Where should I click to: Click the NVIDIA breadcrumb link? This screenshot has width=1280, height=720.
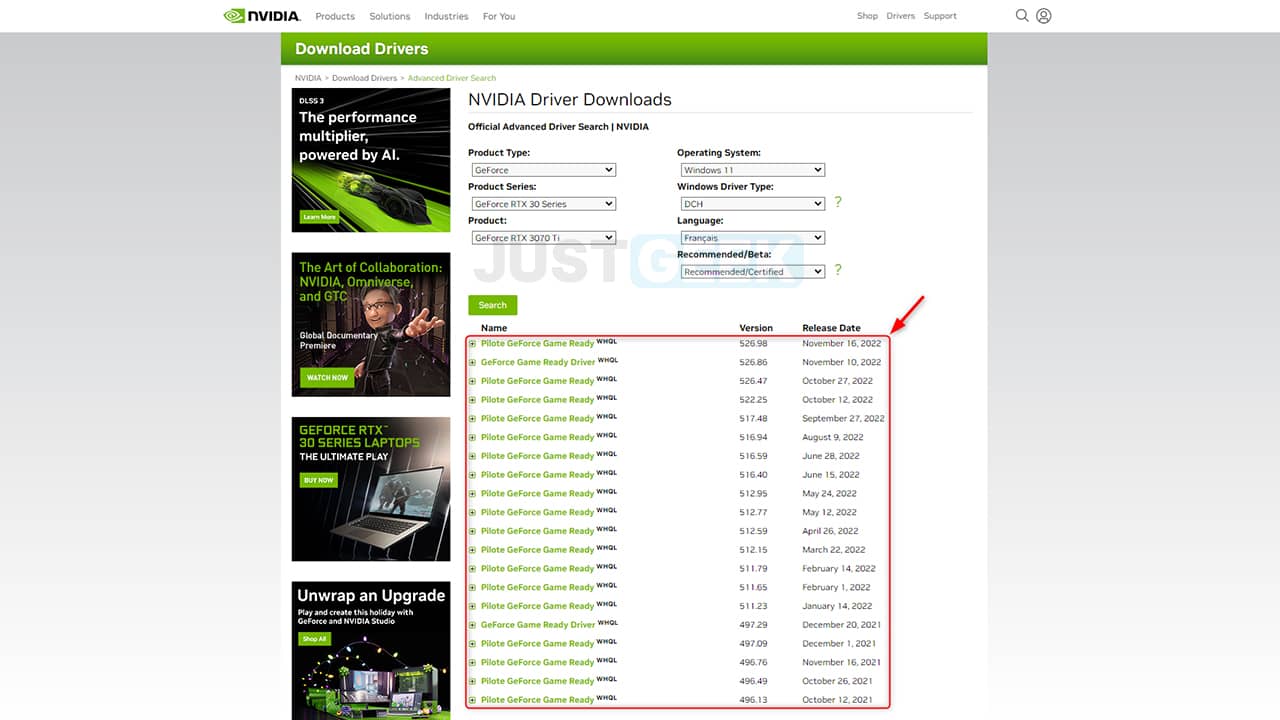point(308,78)
